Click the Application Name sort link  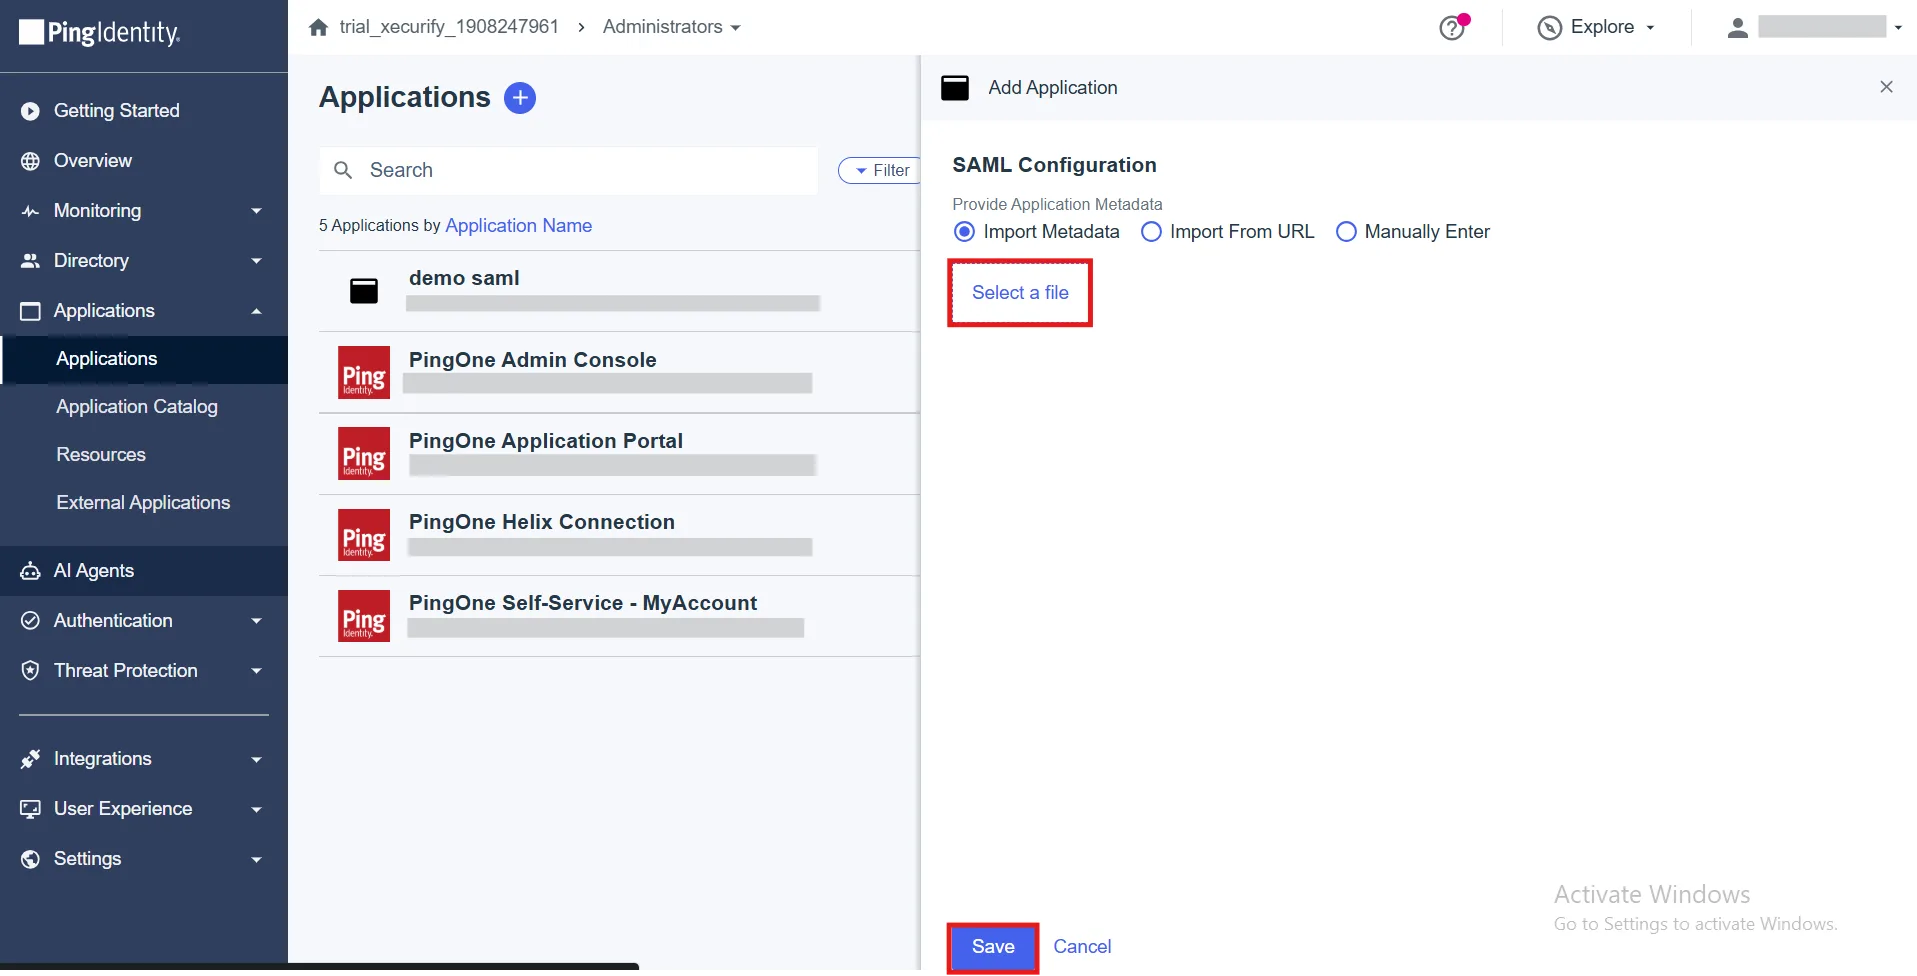(518, 226)
